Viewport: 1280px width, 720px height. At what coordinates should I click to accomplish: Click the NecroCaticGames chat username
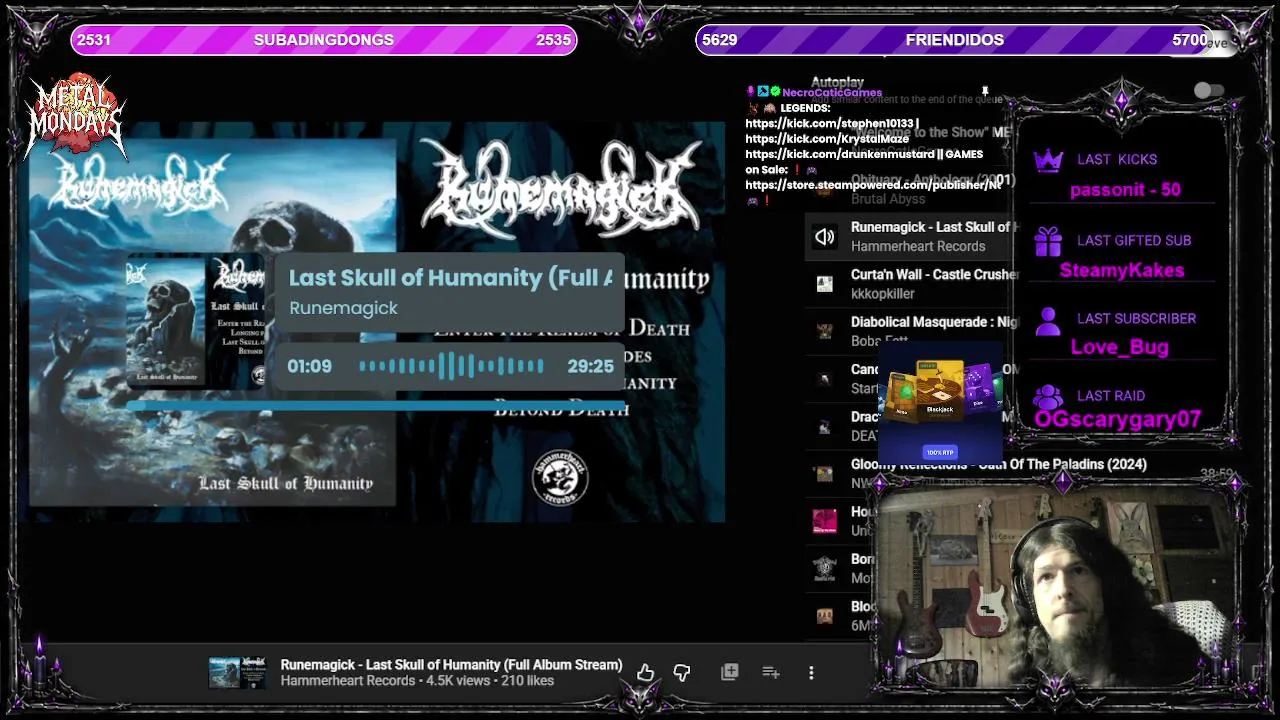coord(832,92)
